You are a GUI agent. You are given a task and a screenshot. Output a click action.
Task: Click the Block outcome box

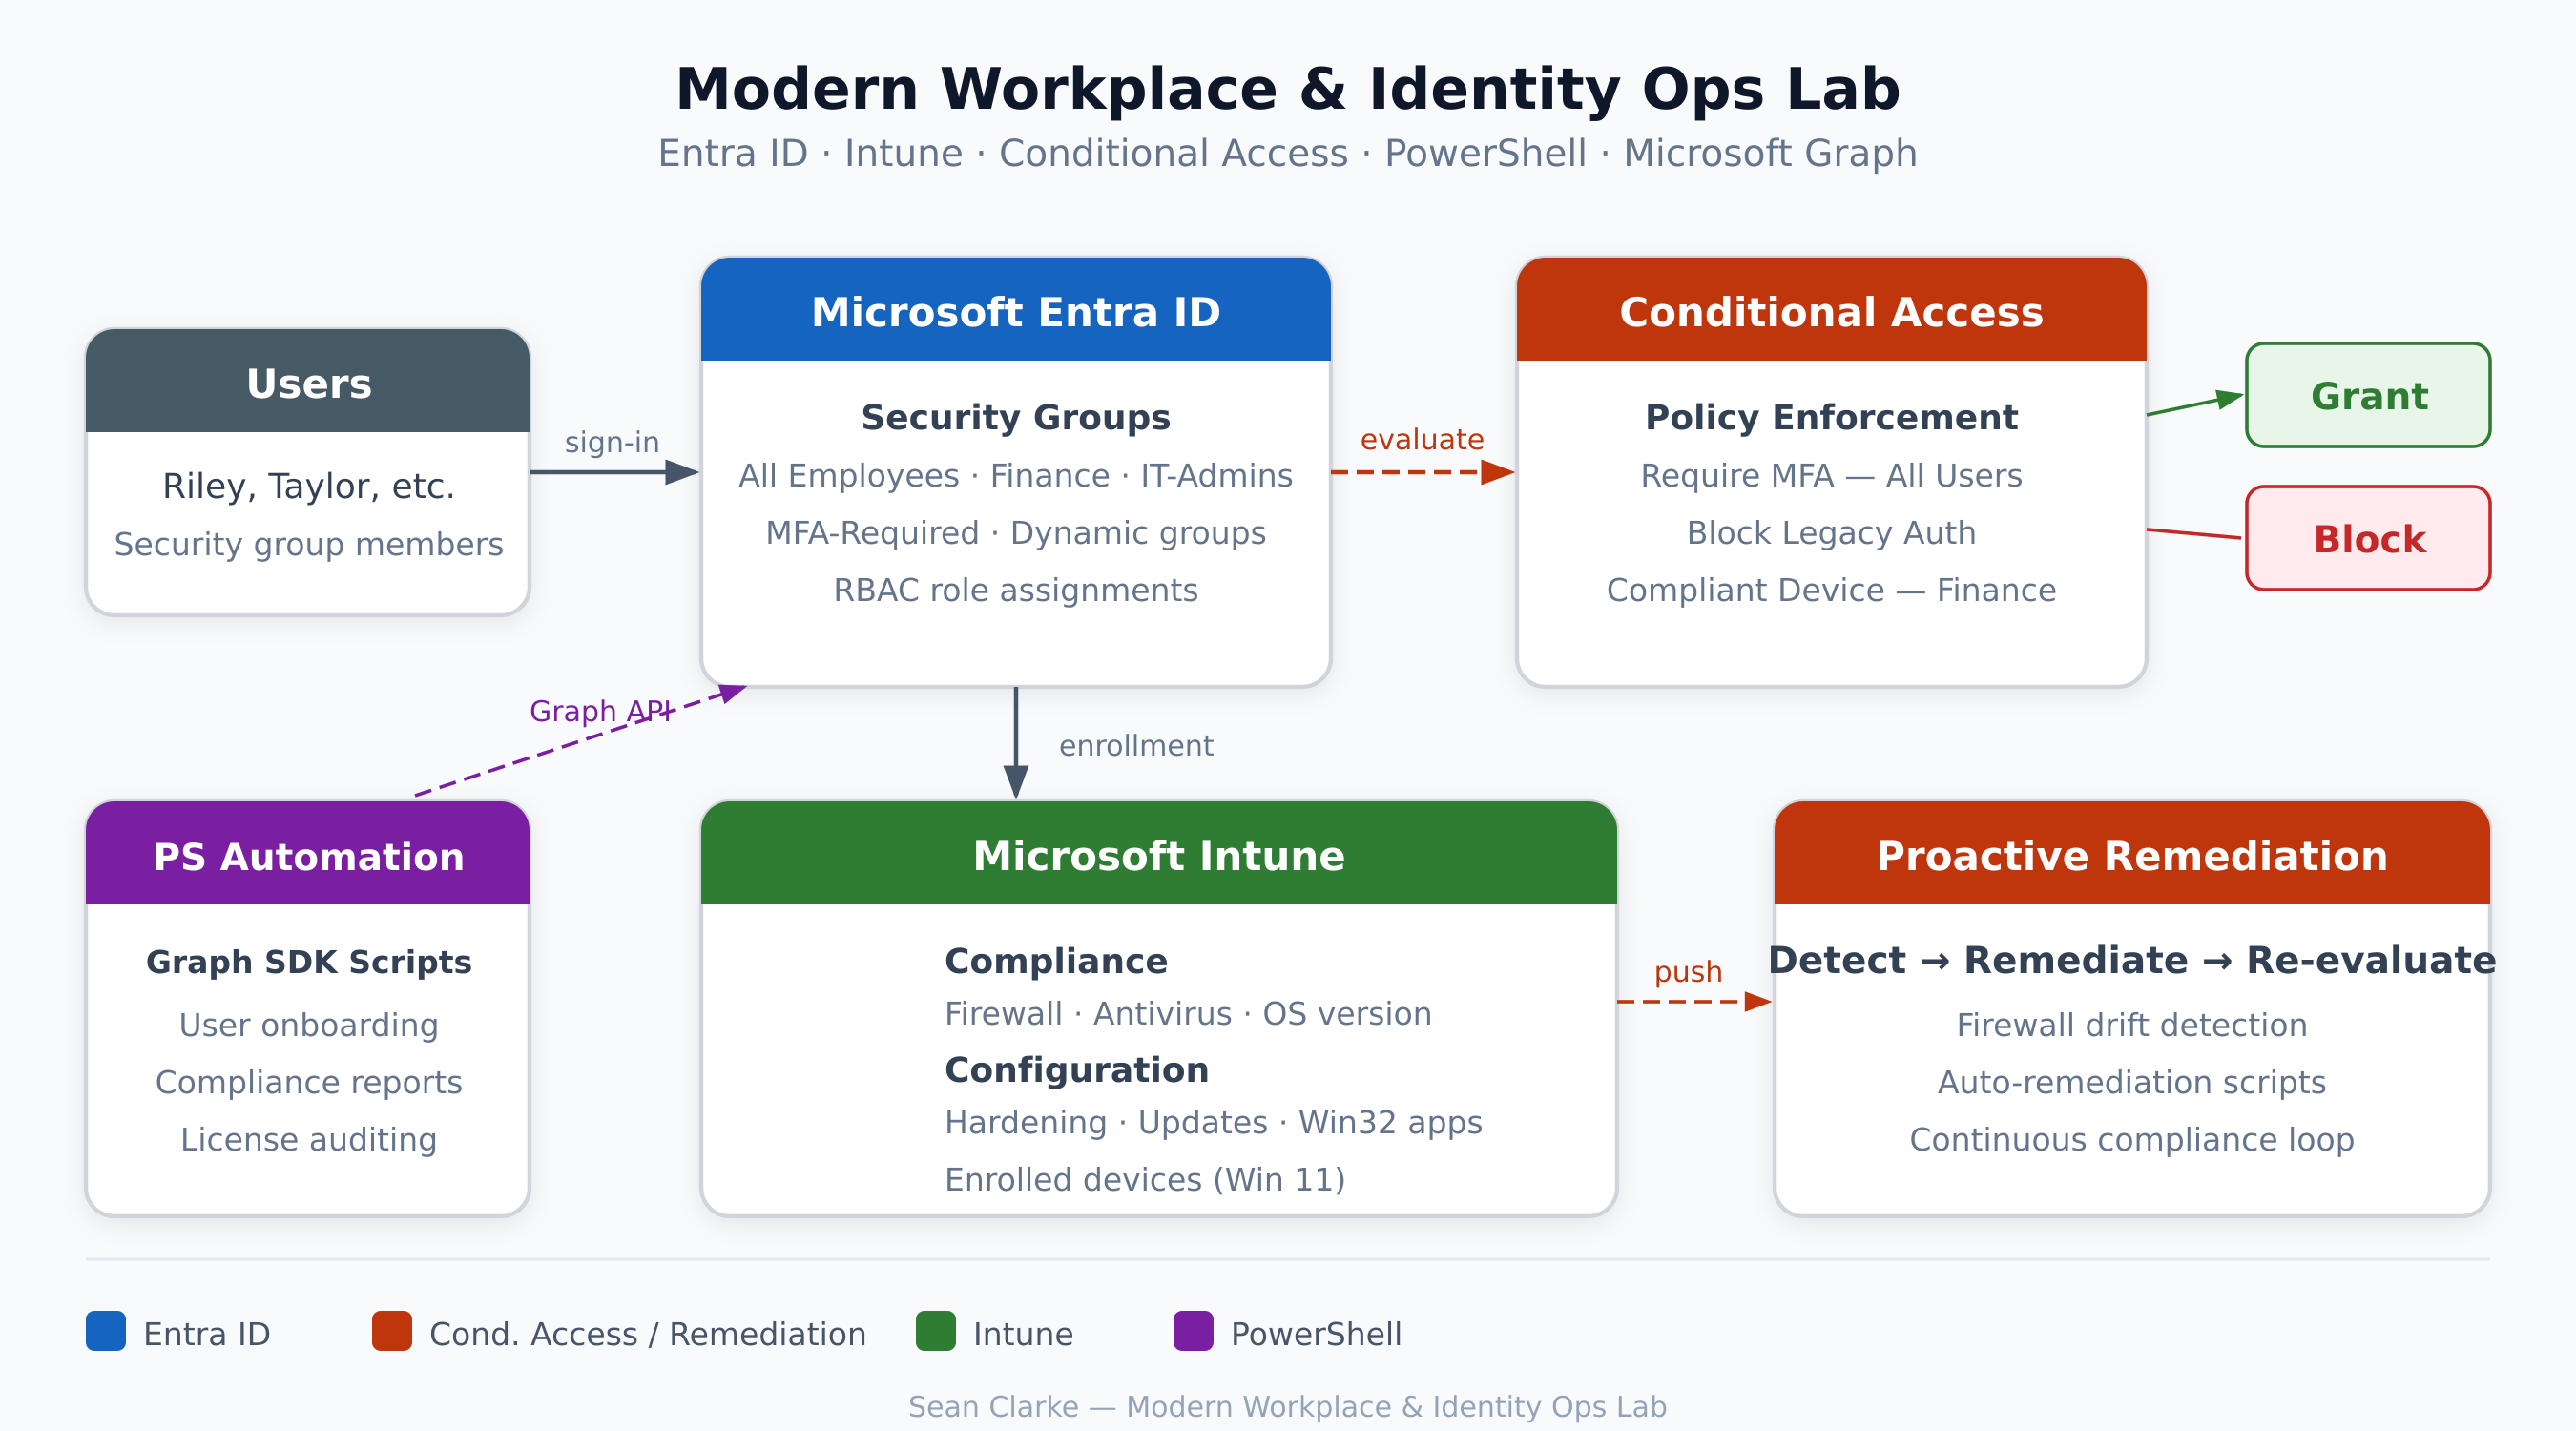click(x=2368, y=538)
